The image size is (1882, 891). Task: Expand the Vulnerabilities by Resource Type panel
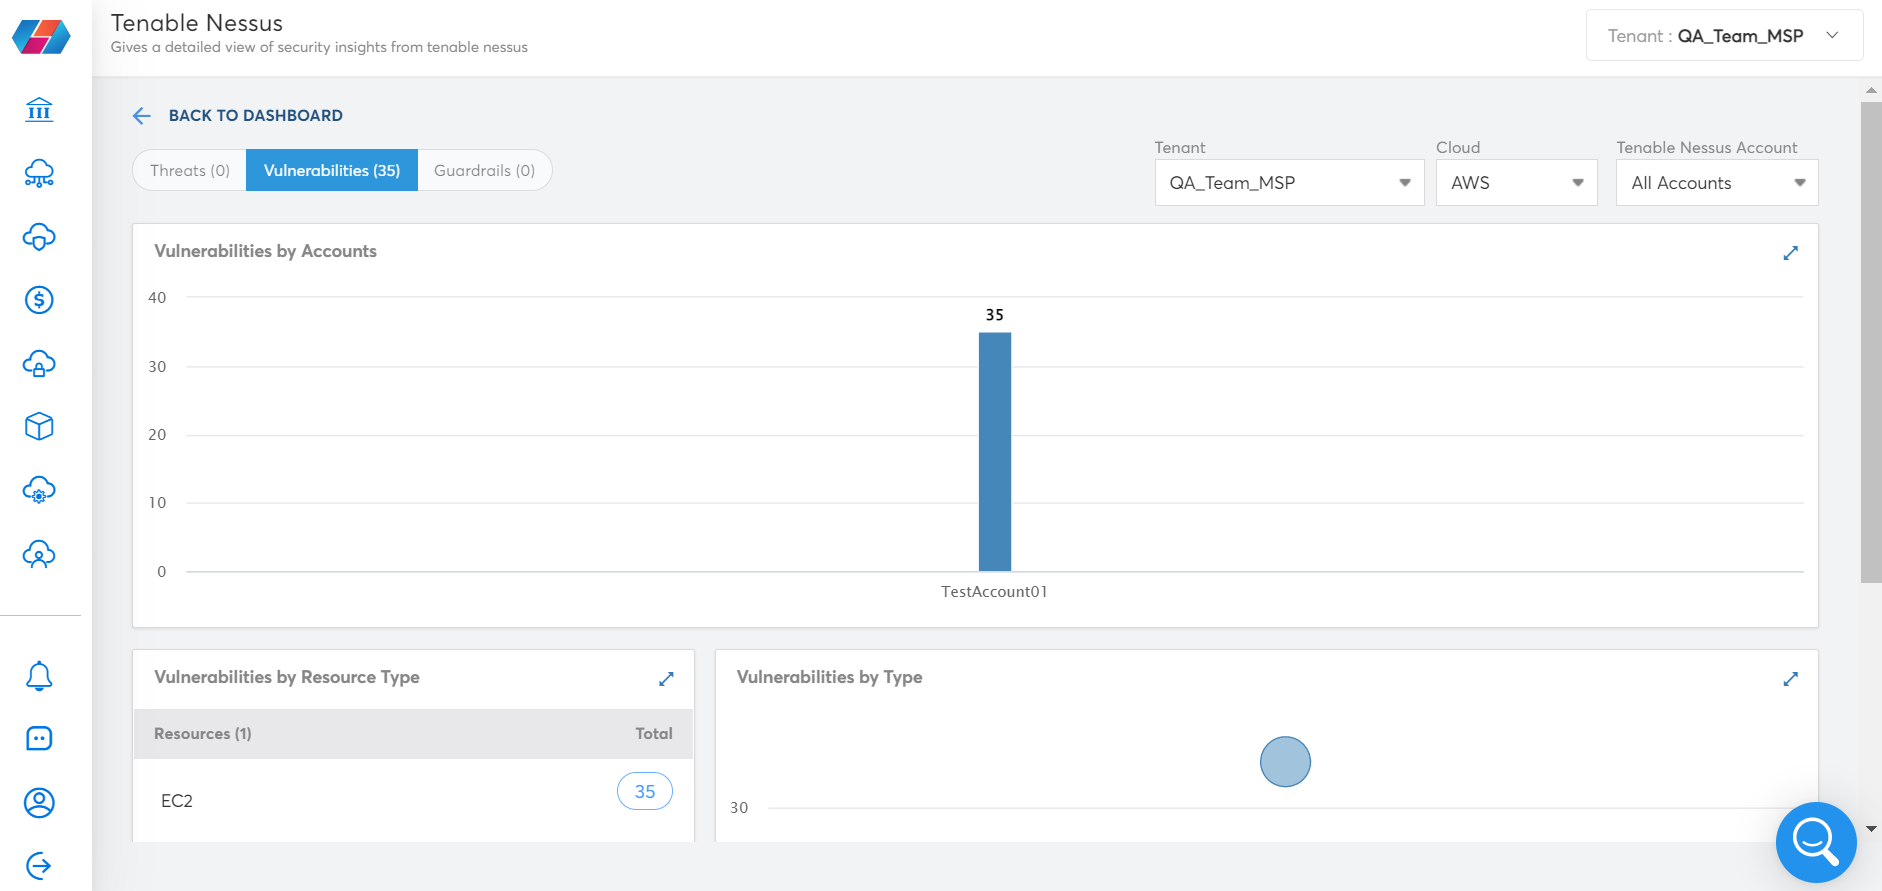pyautogui.click(x=667, y=679)
